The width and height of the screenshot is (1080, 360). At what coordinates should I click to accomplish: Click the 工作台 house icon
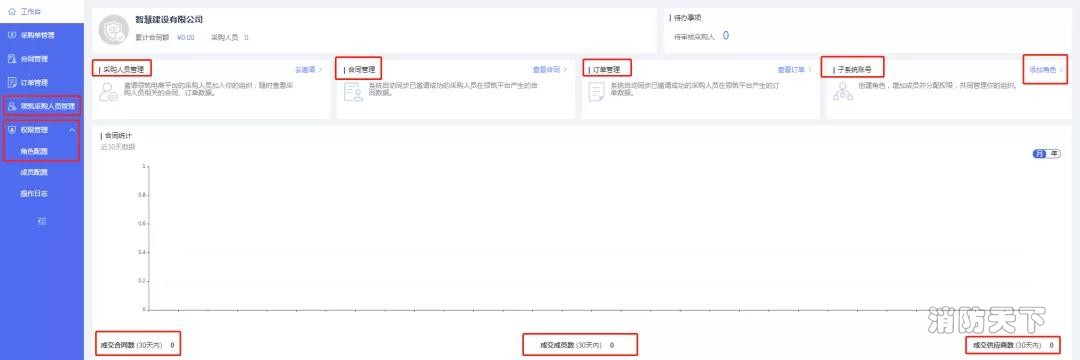pos(12,12)
